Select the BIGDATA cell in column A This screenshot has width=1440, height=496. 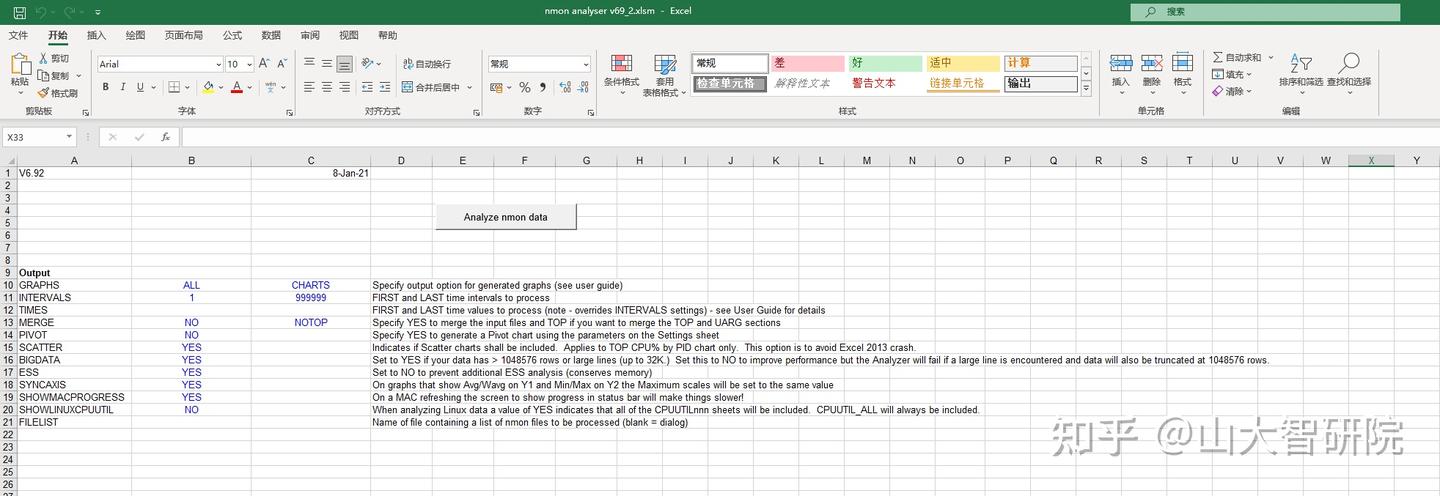(x=74, y=360)
